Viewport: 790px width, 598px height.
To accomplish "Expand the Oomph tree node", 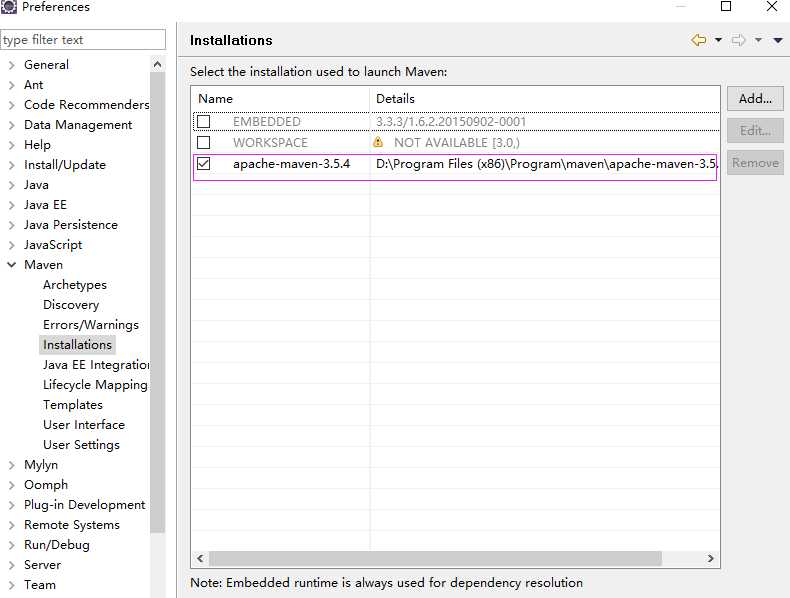I will pyautogui.click(x=12, y=485).
